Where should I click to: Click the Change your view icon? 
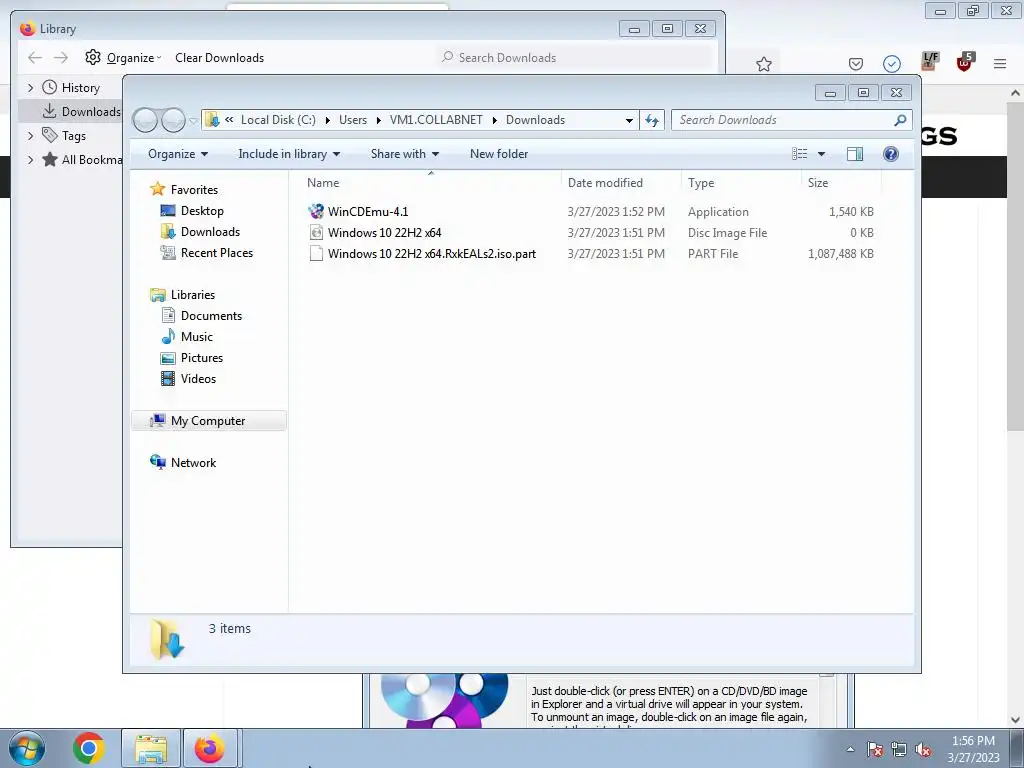799,153
